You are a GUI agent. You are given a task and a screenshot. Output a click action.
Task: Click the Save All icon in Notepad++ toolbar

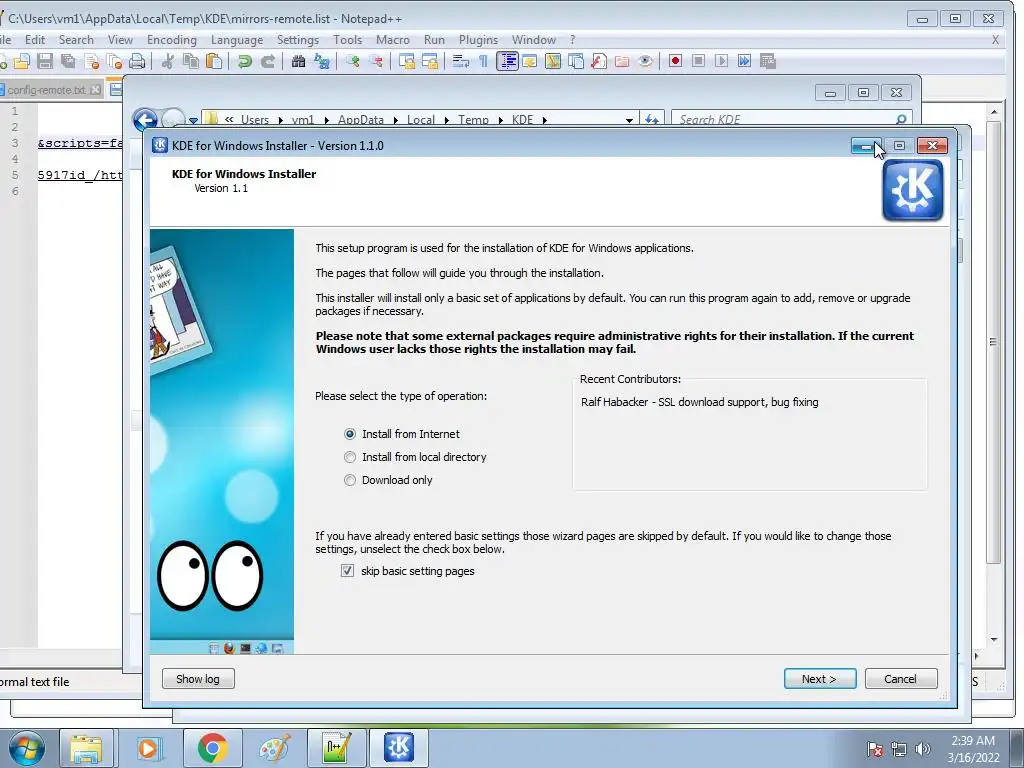(x=68, y=61)
